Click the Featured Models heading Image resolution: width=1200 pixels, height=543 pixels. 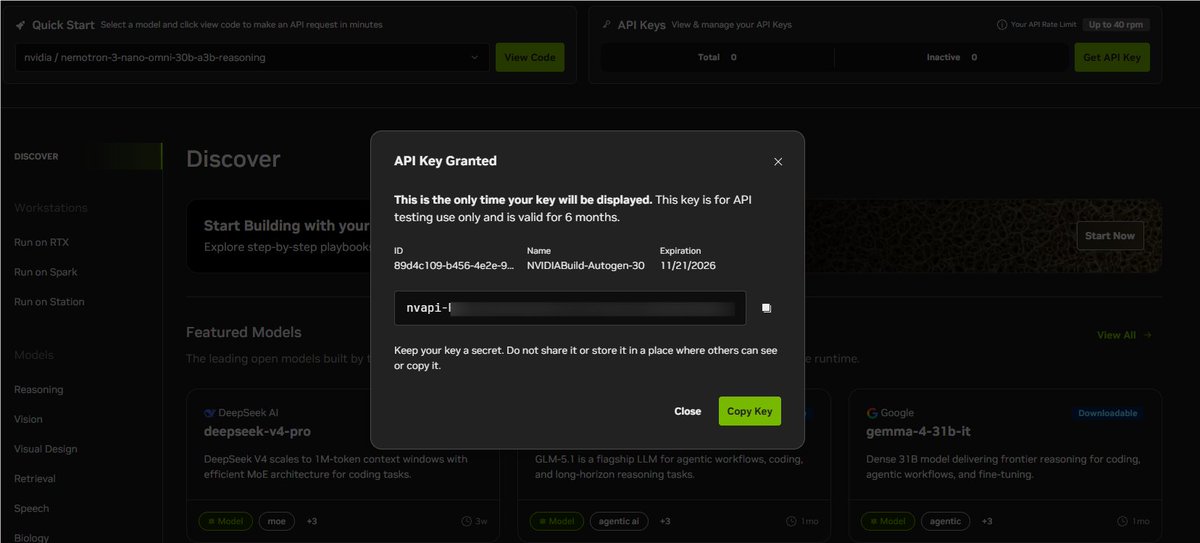click(243, 332)
